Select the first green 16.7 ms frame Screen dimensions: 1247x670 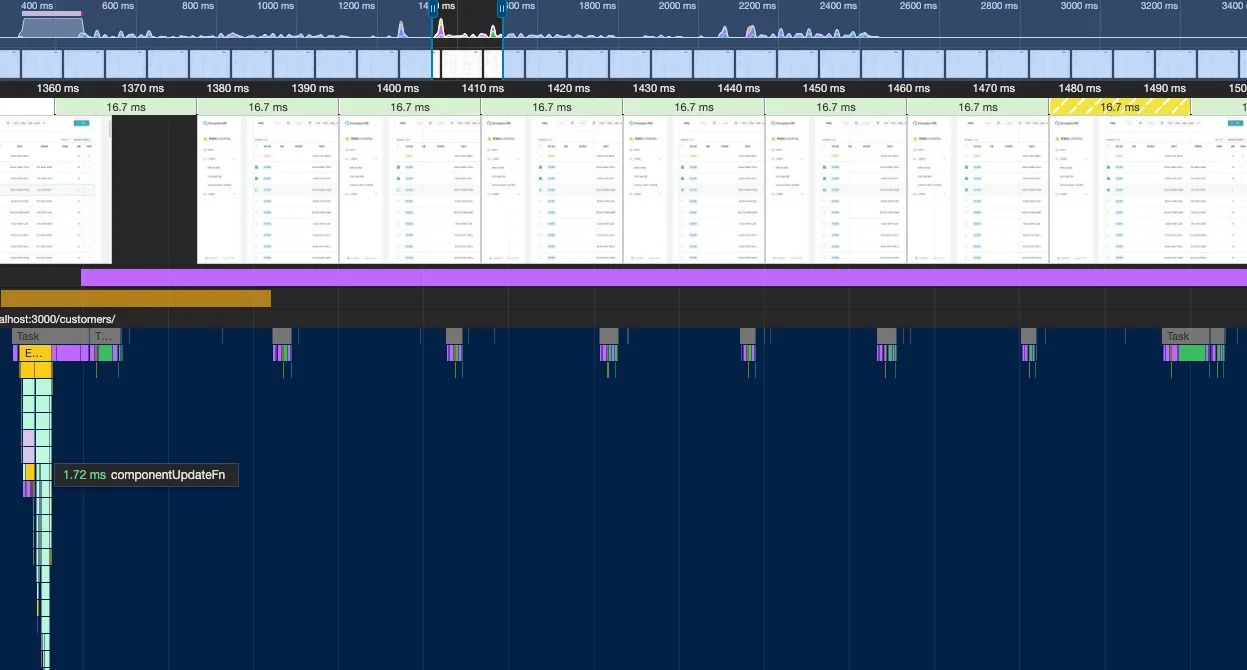click(x=126, y=107)
